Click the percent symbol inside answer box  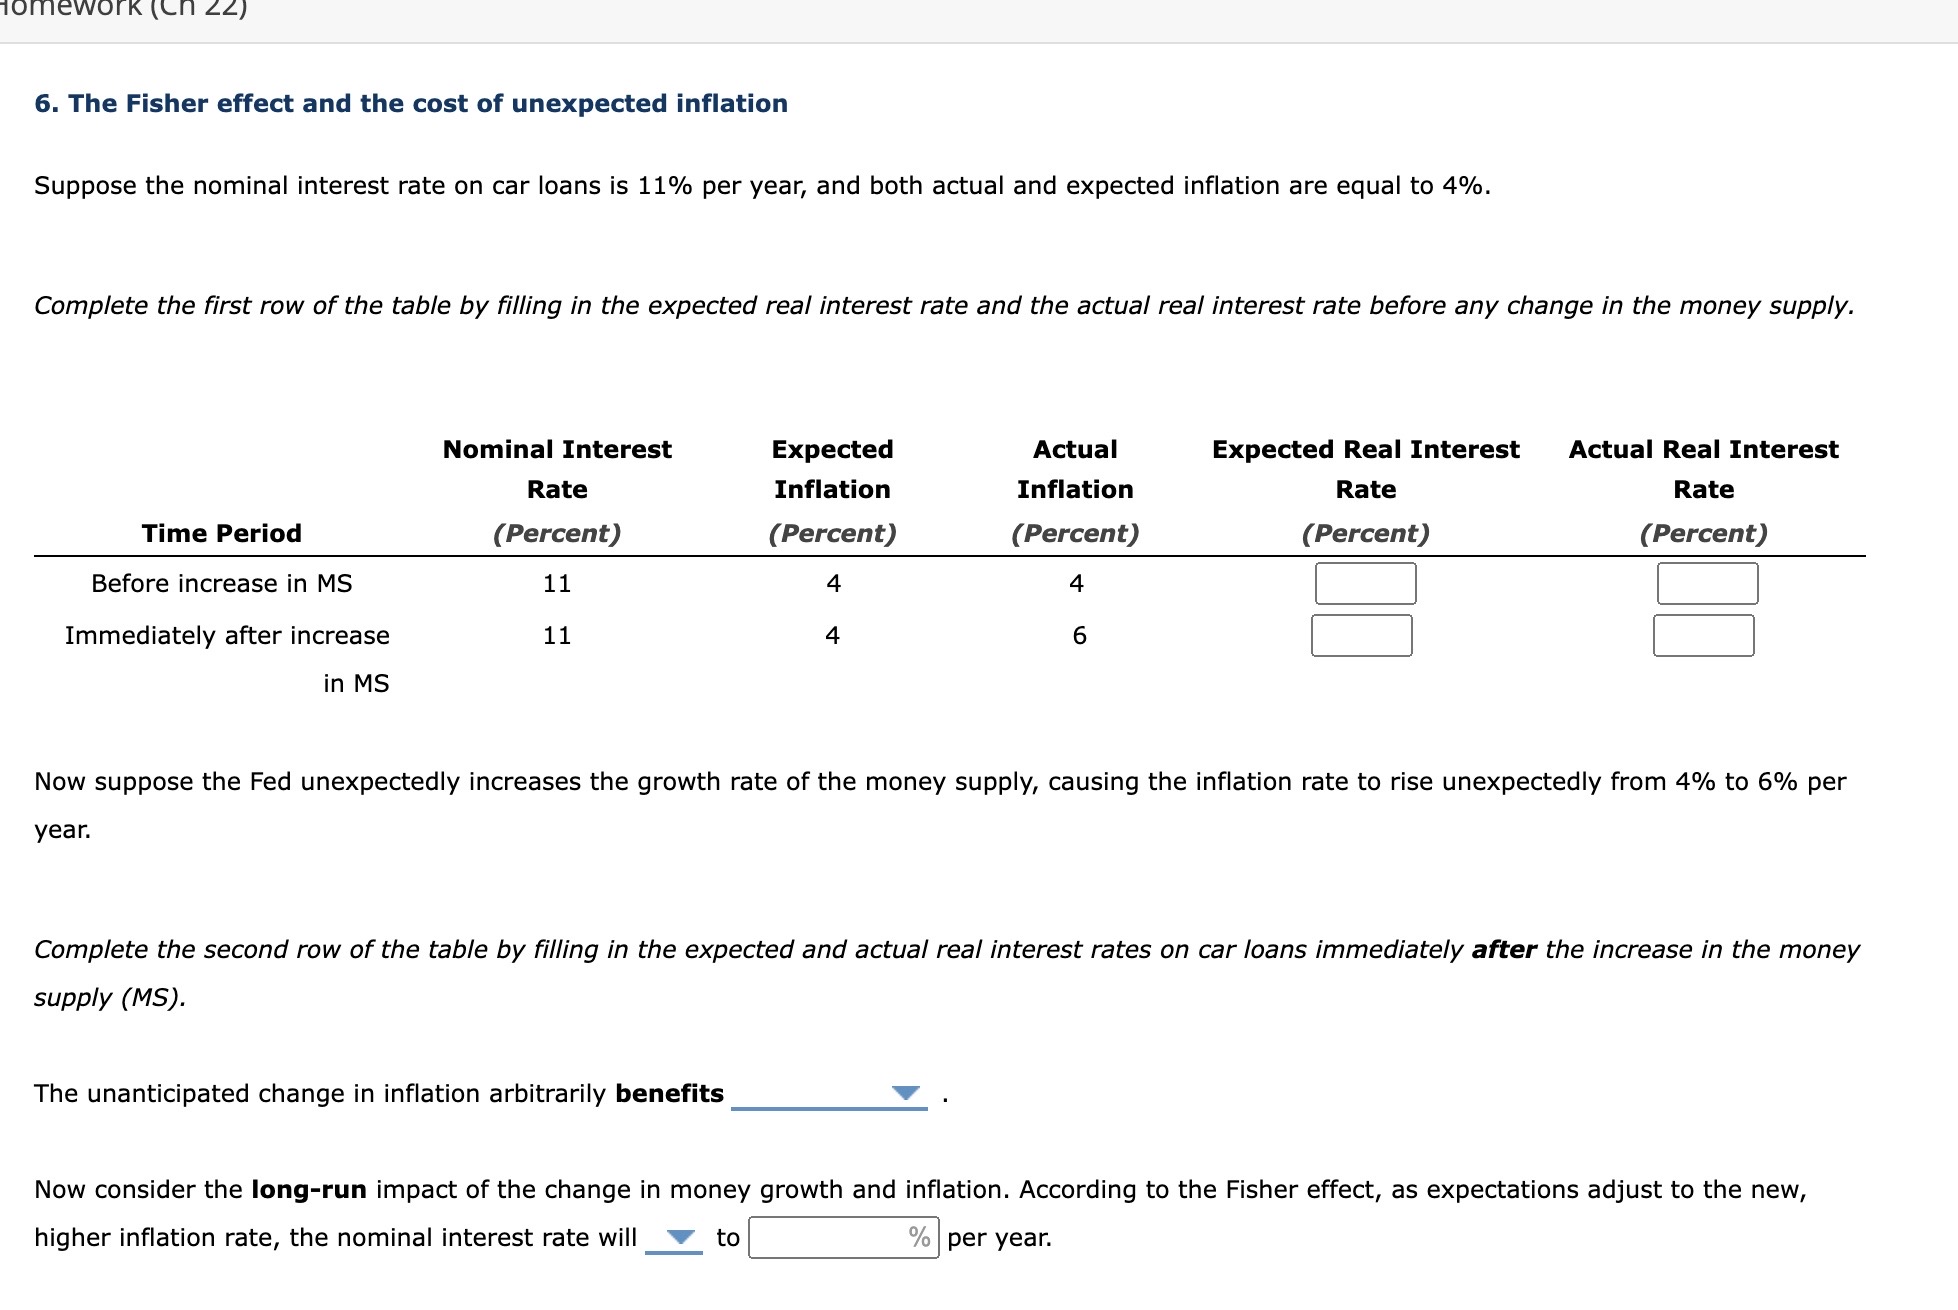click(x=919, y=1237)
